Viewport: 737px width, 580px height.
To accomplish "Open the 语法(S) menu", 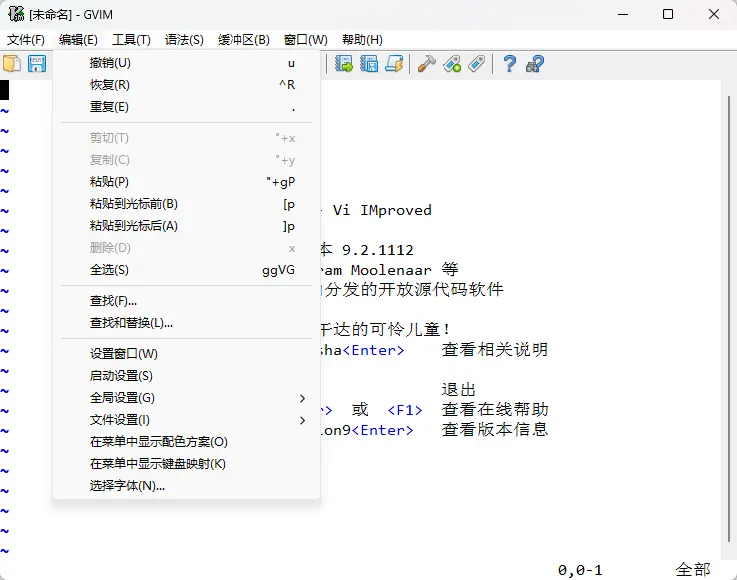I will click(x=184, y=40).
